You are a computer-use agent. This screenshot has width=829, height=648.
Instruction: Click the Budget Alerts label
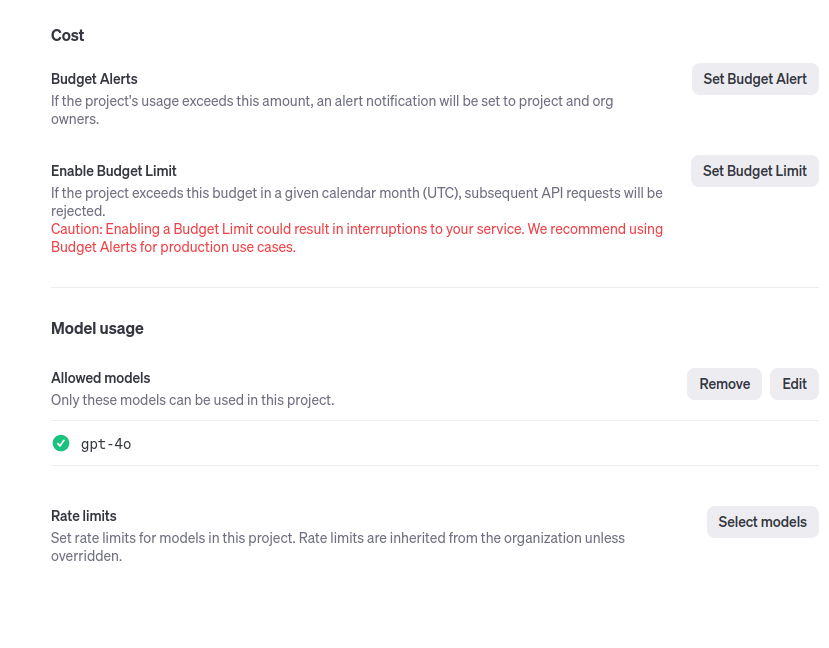[94, 79]
